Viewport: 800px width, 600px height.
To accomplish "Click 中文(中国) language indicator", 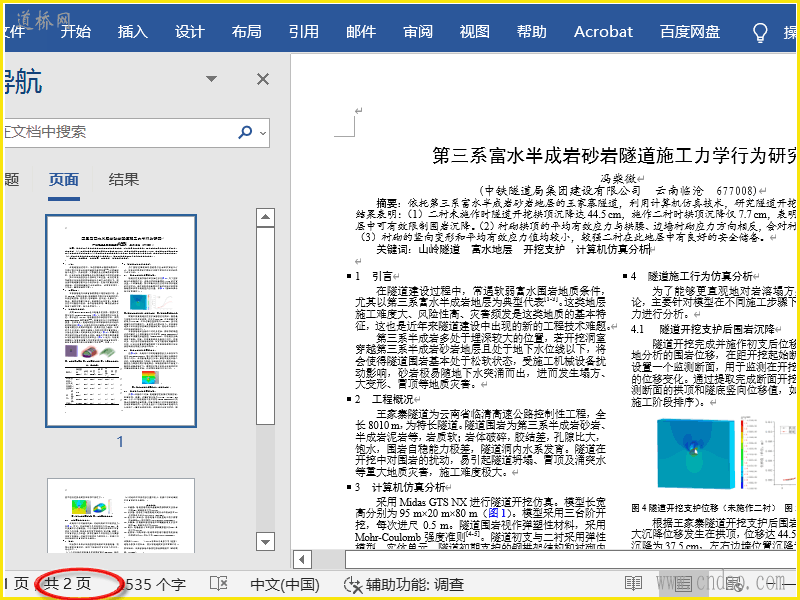I will [x=285, y=584].
